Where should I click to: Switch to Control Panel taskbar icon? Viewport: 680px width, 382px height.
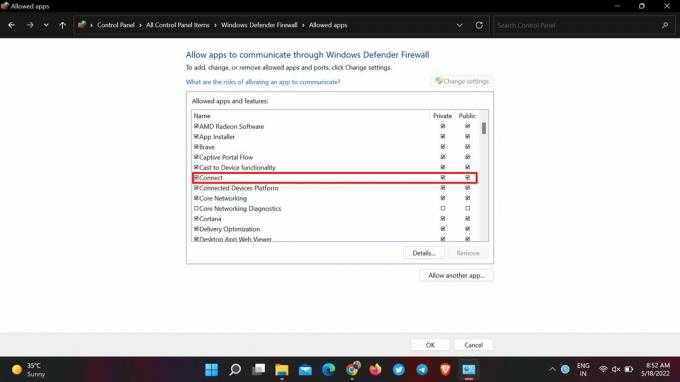(x=469, y=369)
